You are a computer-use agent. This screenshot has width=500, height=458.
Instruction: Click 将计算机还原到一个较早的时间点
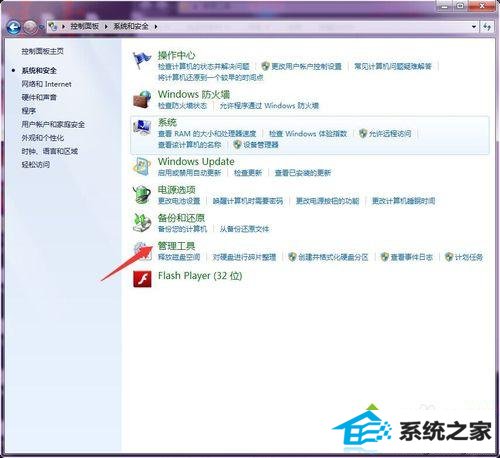(x=211, y=78)
